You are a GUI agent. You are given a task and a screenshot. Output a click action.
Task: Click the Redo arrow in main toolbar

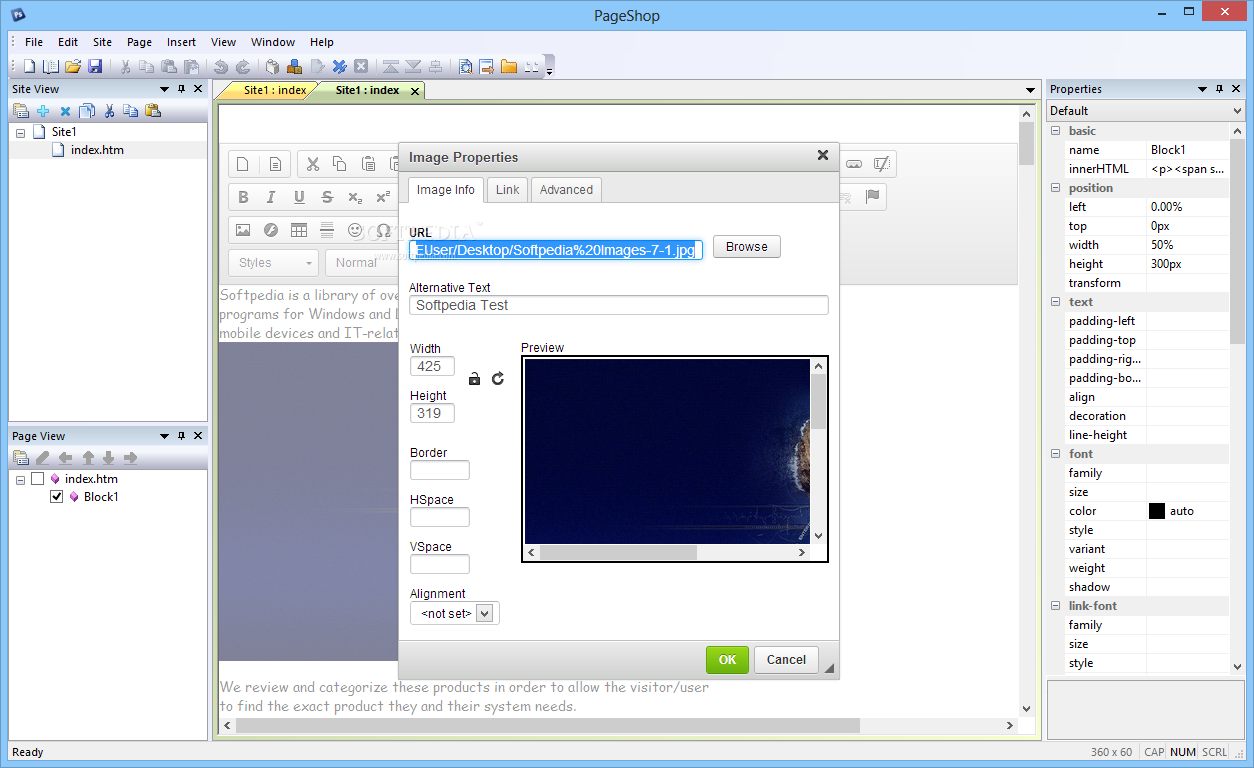[242, 67]
